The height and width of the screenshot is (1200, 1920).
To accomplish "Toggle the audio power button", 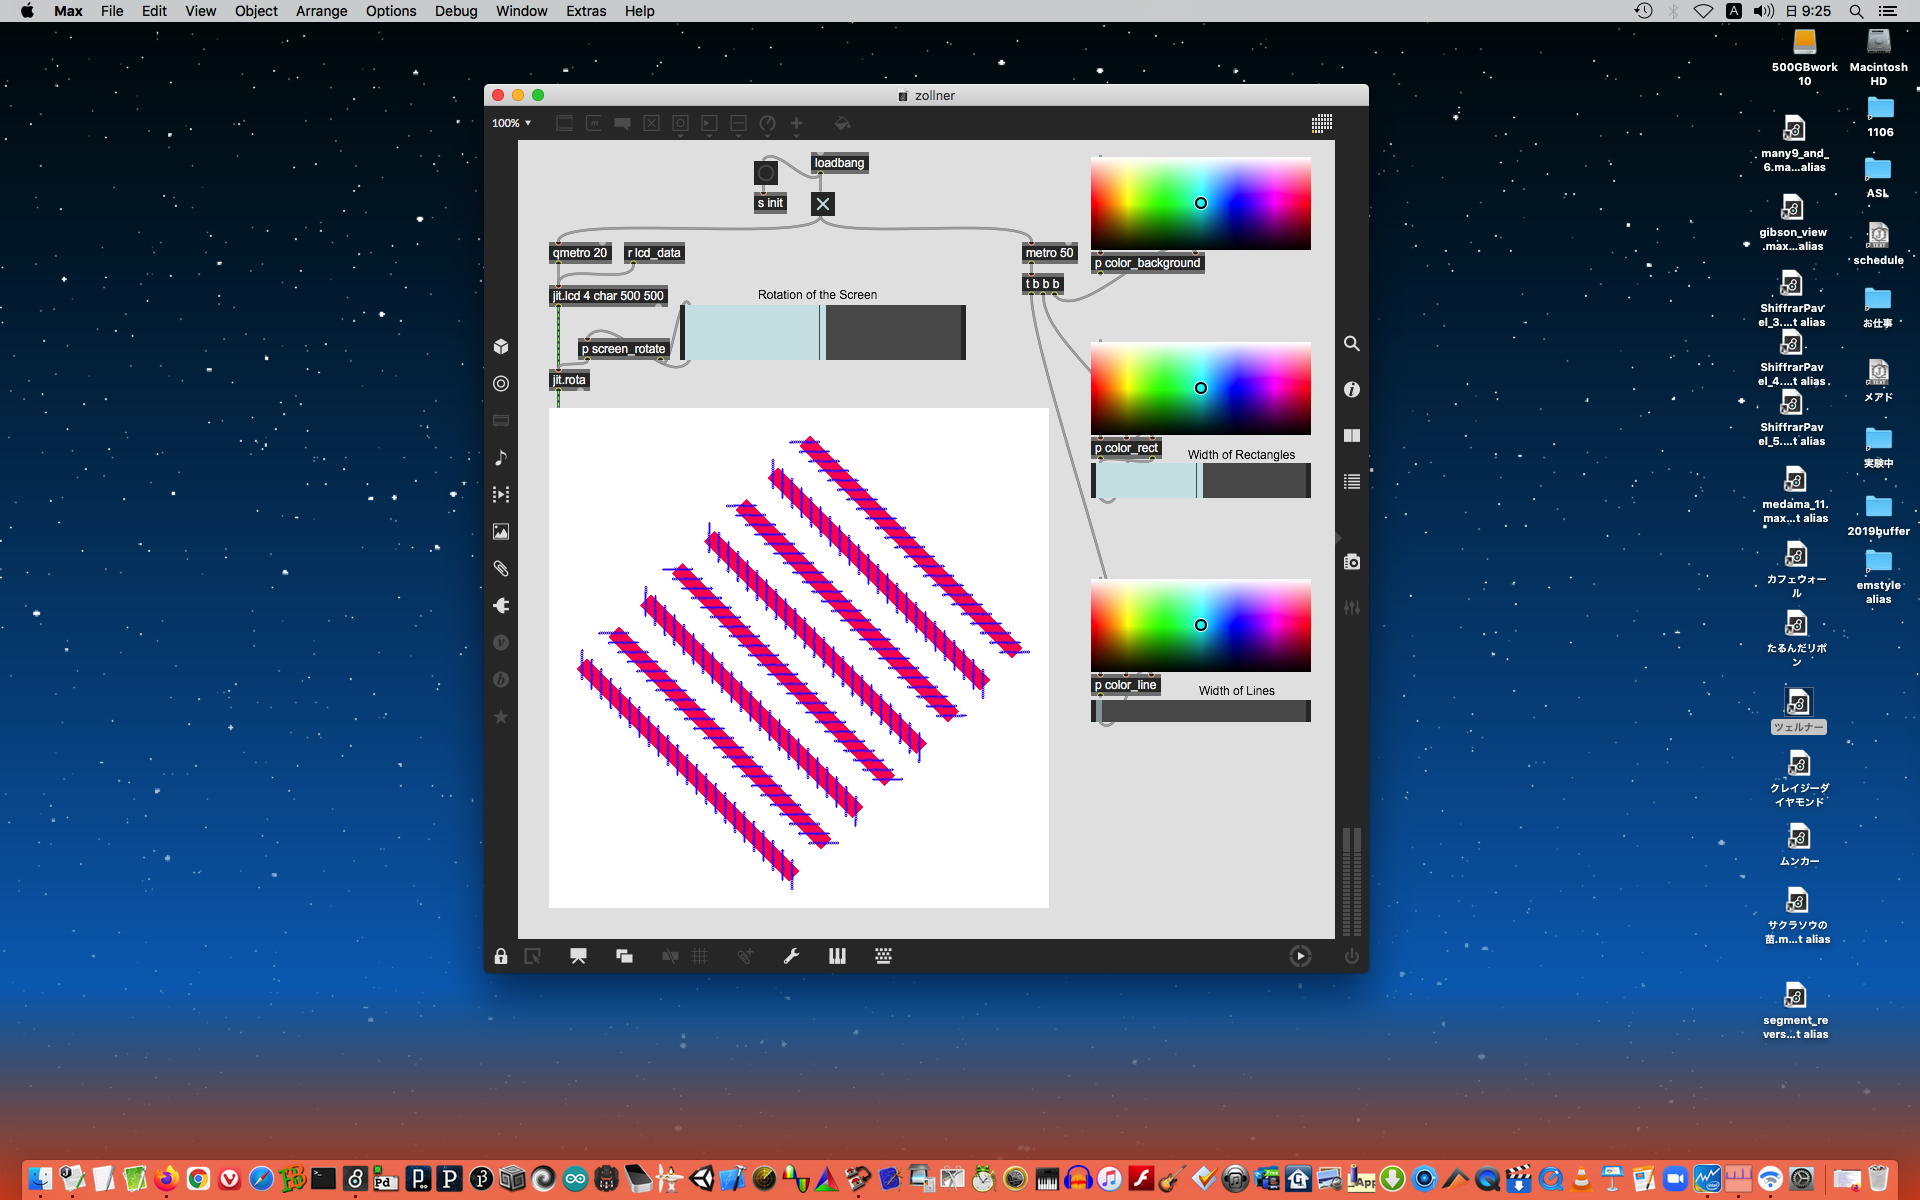I will (x=1351, y=956).
